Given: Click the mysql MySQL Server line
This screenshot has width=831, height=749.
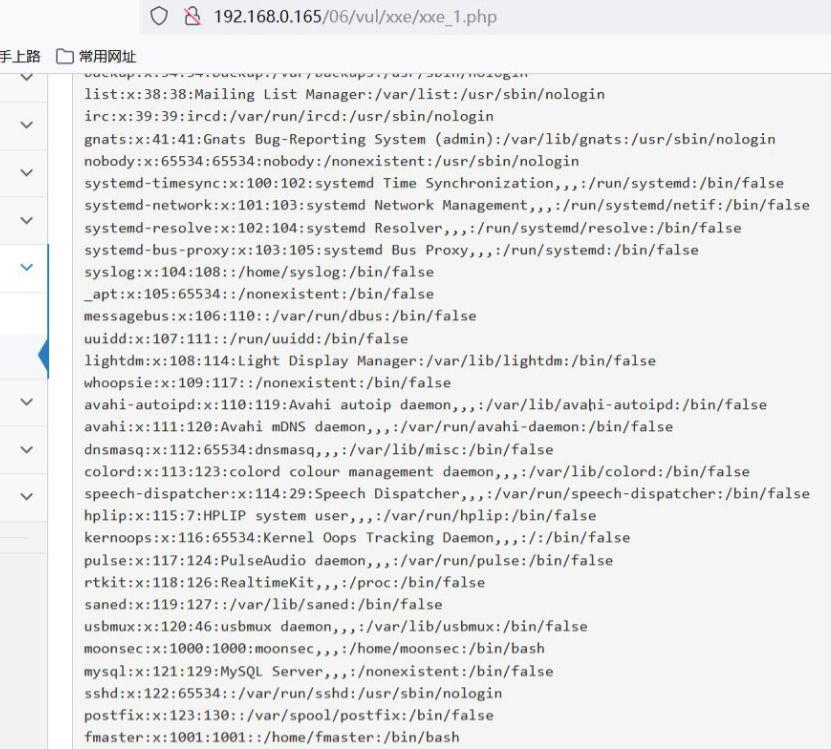Looking at the screenshot, I should (x=318, y=671).
